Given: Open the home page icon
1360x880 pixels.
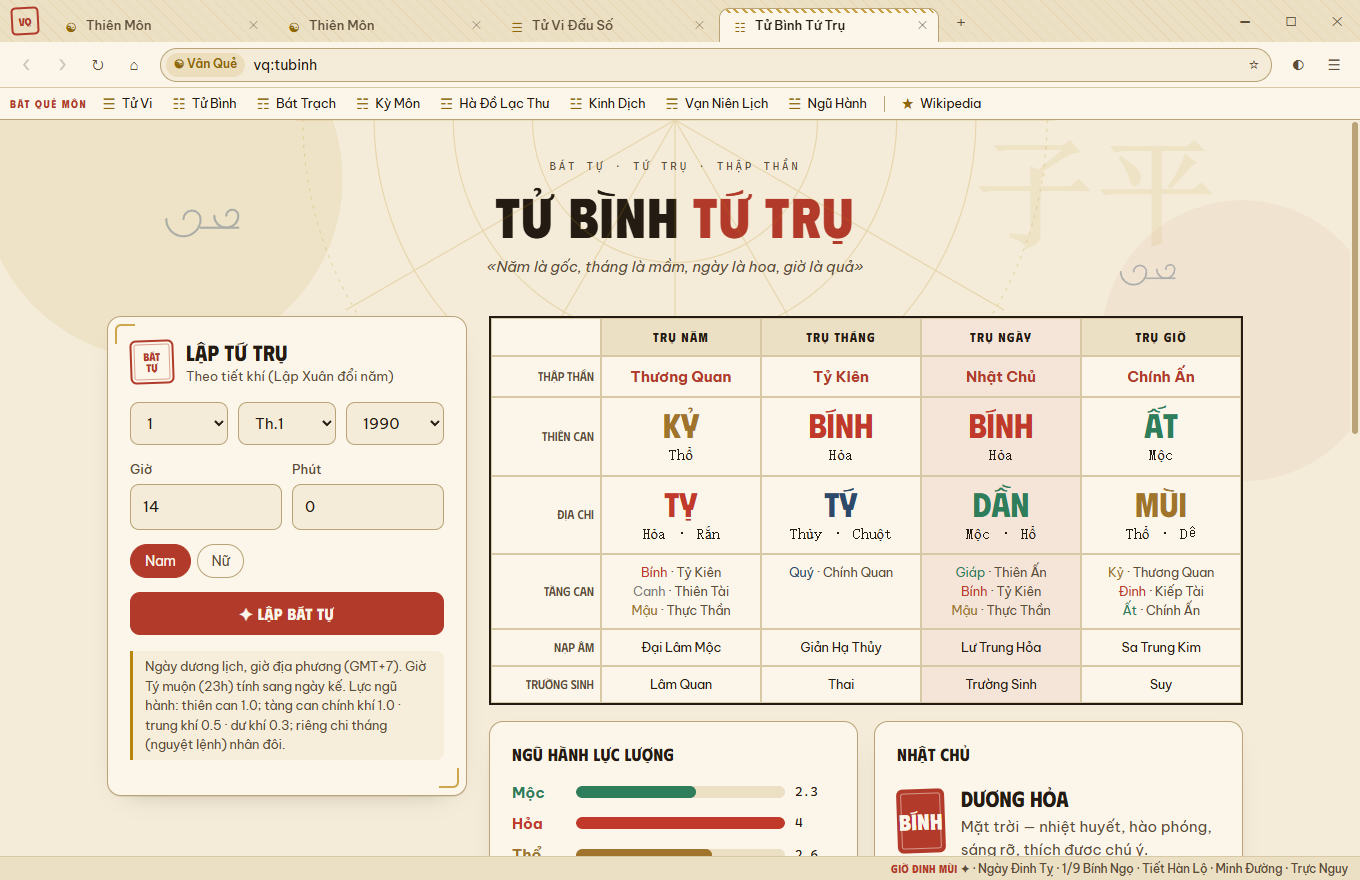Looking at the screenshot, I should coord(134,65).
